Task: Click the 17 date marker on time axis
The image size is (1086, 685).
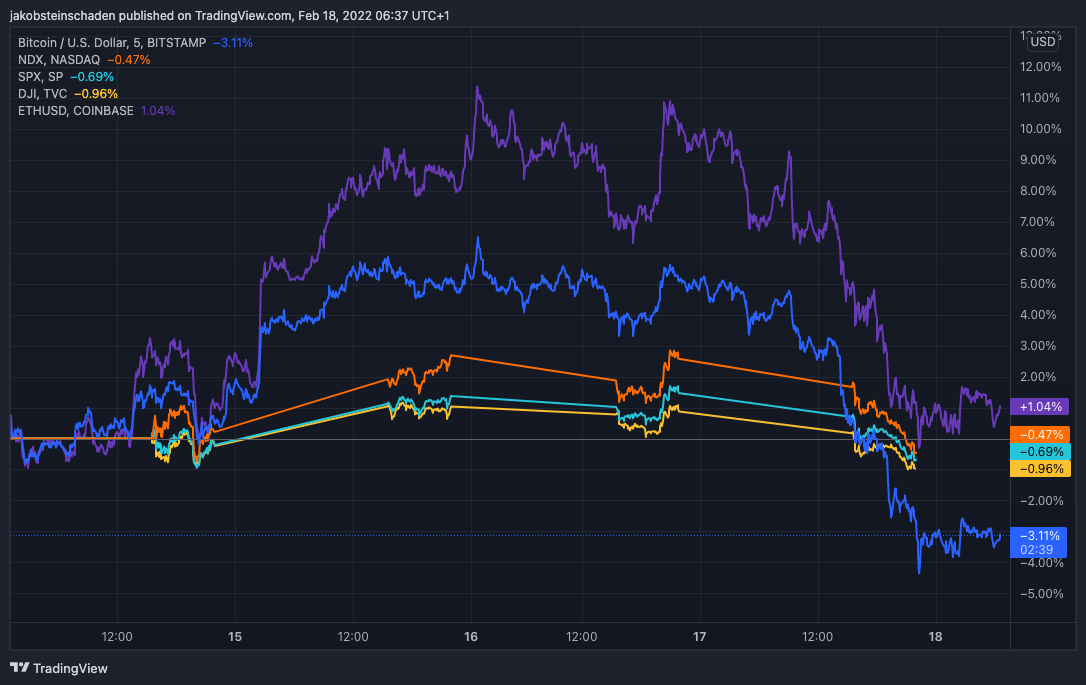Action: coord(700,637)
